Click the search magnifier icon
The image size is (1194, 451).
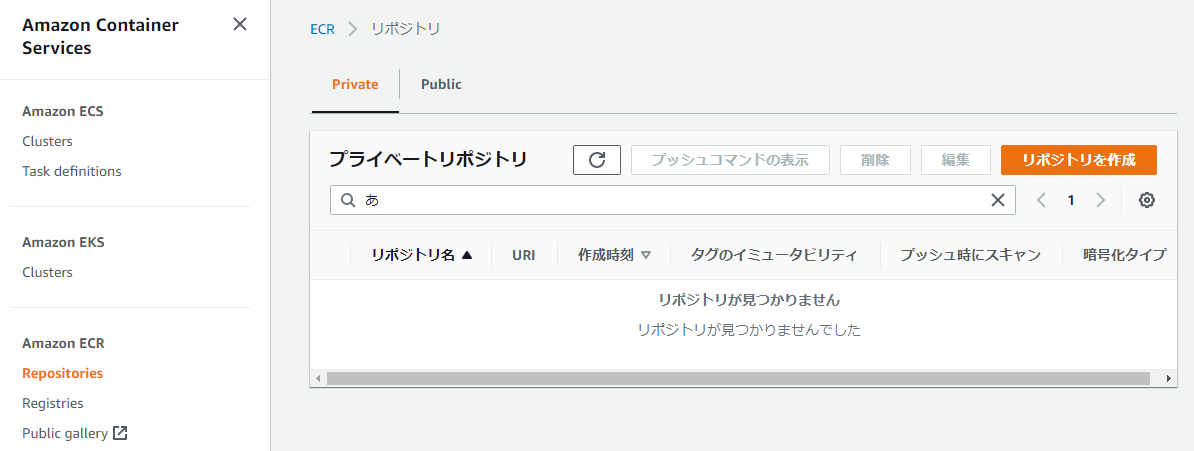click(x=348, y=200)
